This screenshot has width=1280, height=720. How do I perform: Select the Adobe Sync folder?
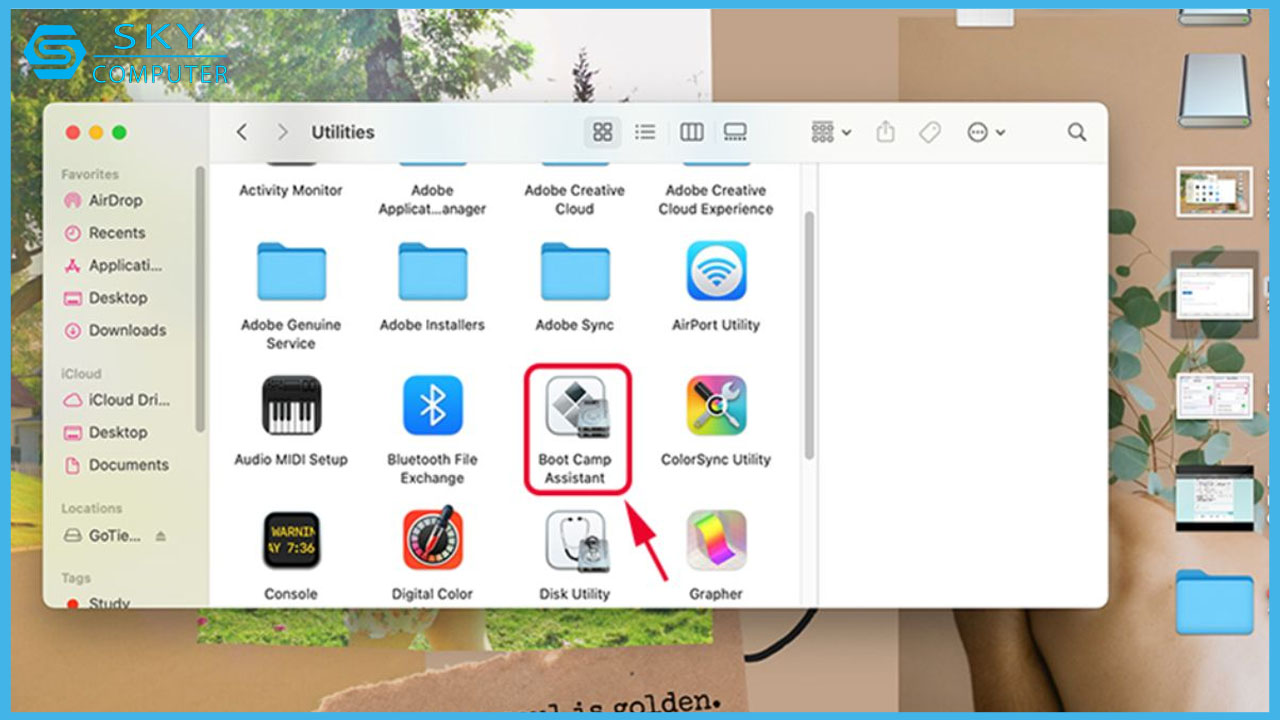[x=575, y=271]
